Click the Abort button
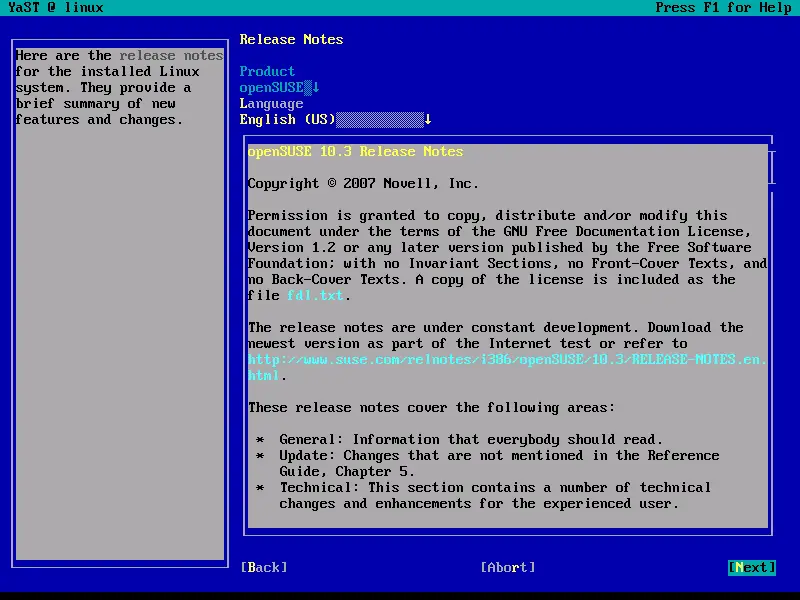 pyautogui.click(x=508, y=567)
